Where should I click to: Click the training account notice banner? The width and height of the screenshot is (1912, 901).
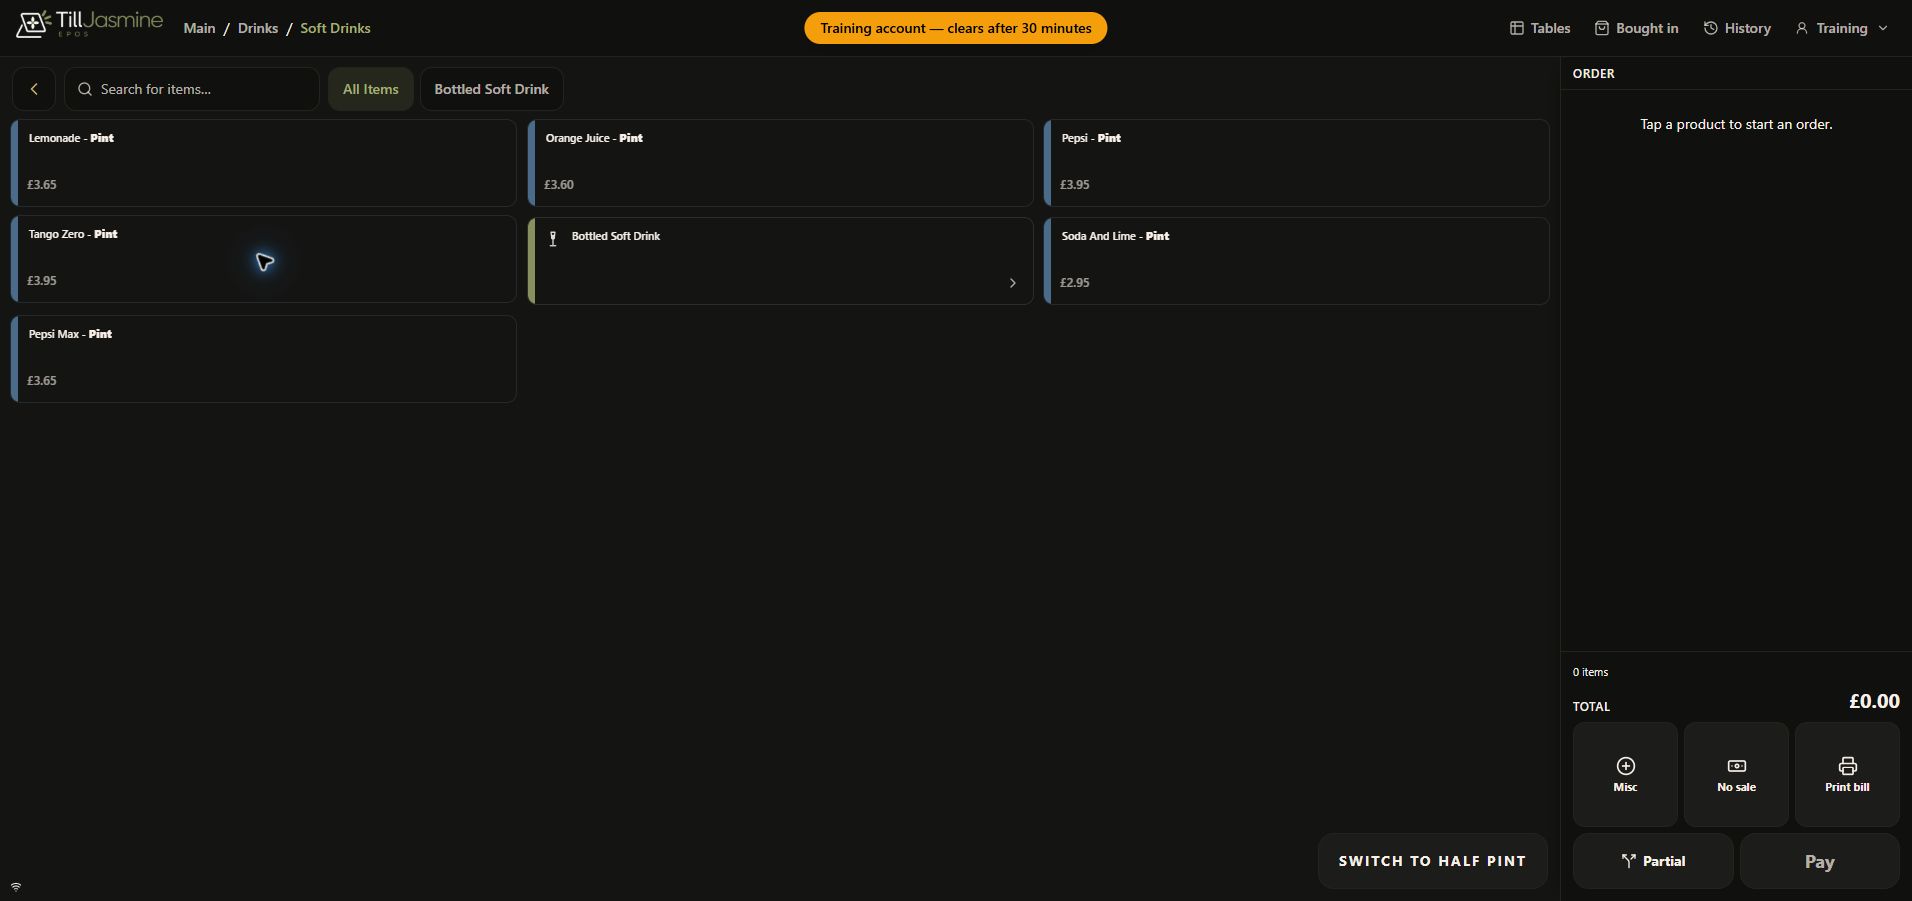955,28
